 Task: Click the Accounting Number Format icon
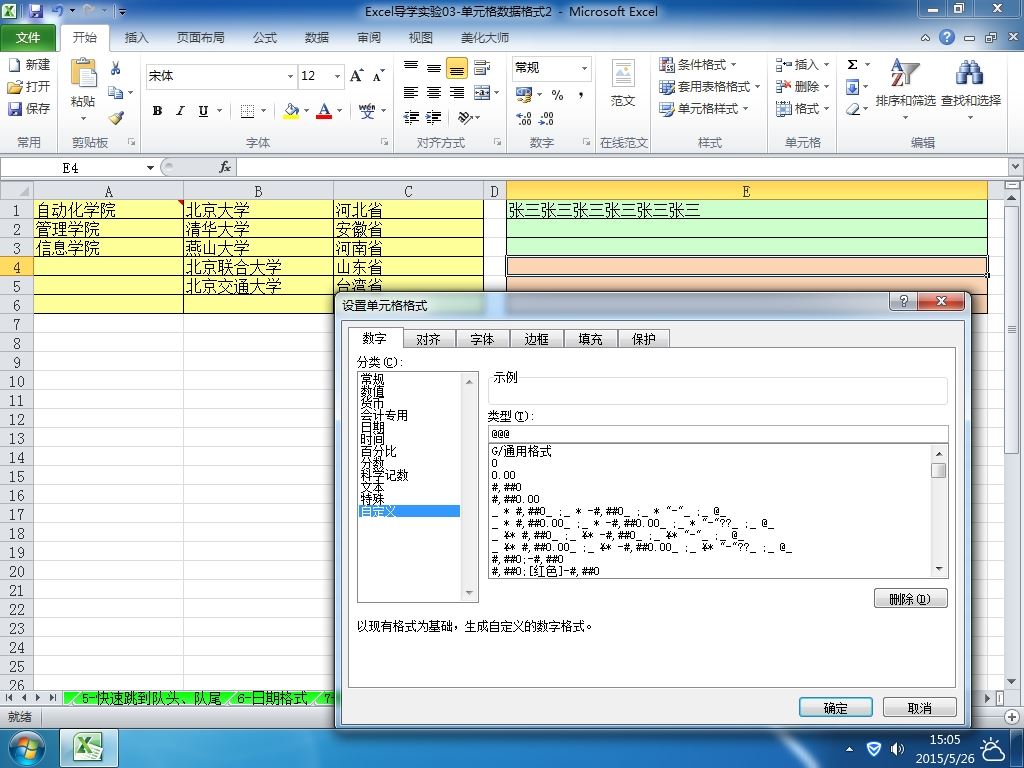524,95
